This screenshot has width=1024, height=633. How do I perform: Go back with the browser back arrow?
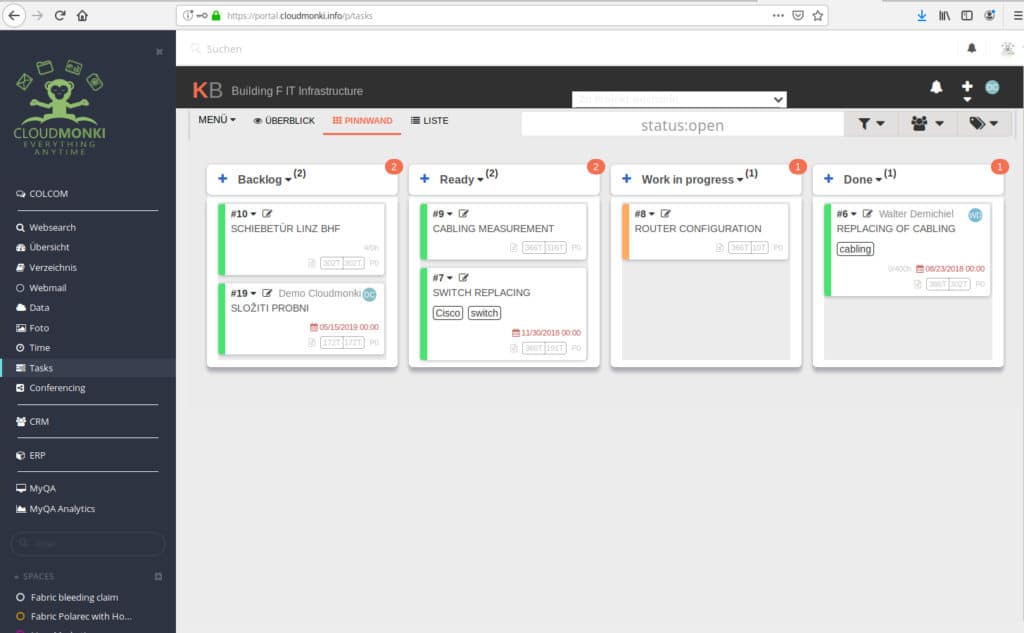click(x=14, y=15)
